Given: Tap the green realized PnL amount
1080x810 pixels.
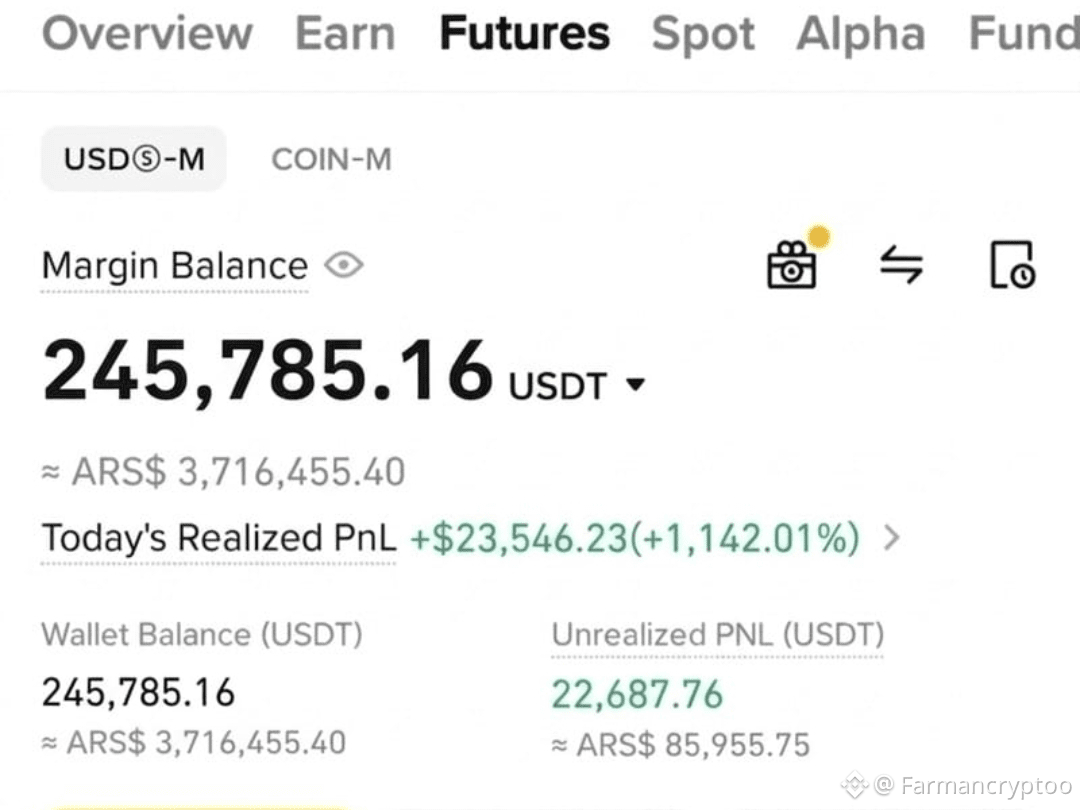Looking at the screenshot, I should (x=635, y=538).
